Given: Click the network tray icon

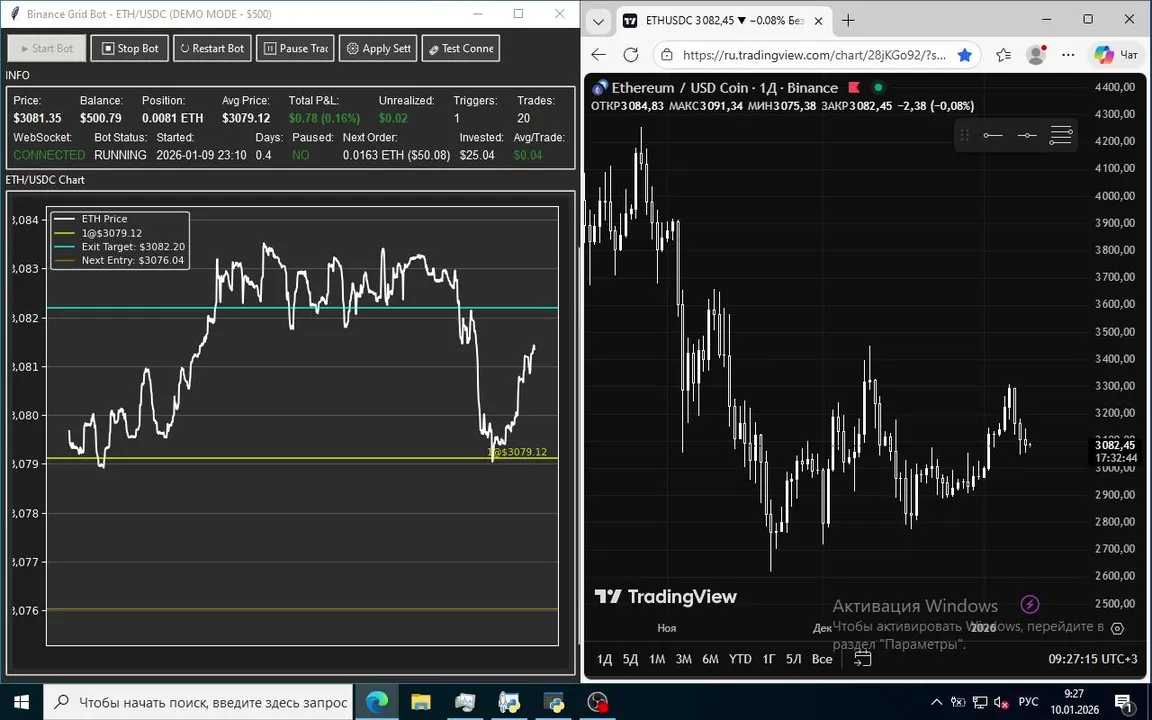Looking at the screenshot, I should (x=980, y=702).
